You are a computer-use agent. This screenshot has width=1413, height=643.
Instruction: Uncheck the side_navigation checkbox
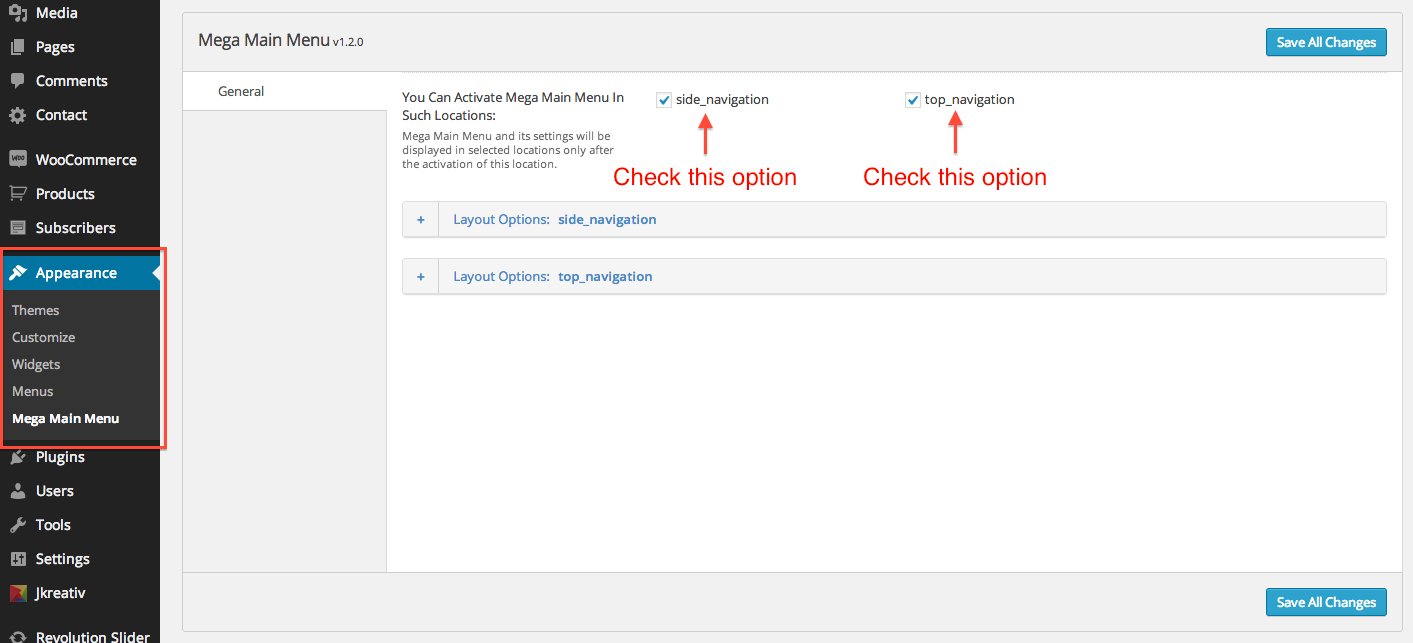[664, 100]
